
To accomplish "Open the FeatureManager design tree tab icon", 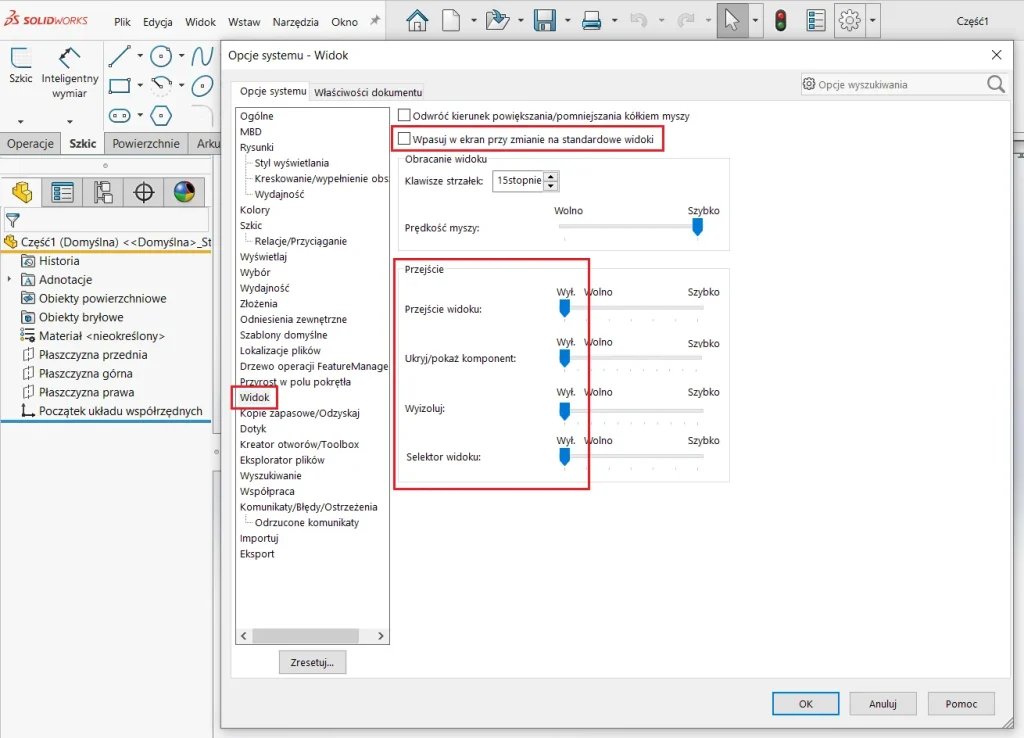I will (x=22, y=192).
